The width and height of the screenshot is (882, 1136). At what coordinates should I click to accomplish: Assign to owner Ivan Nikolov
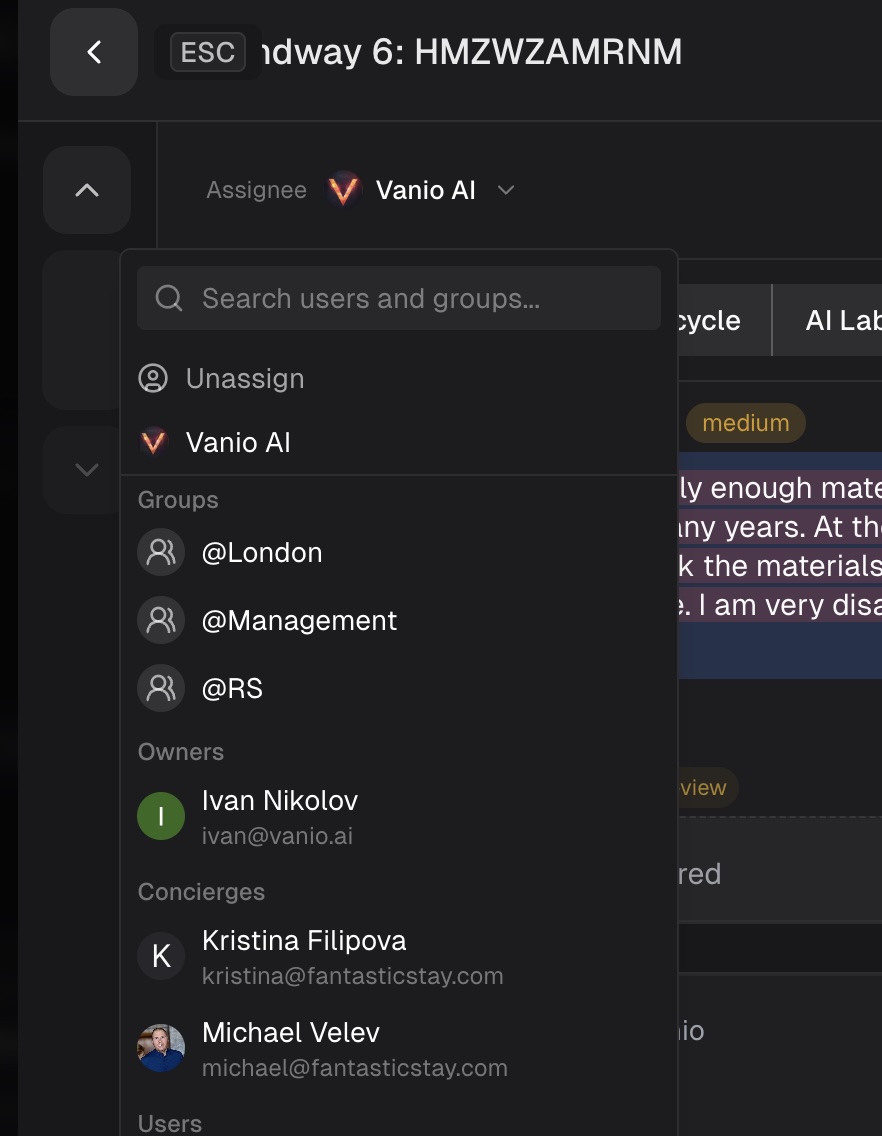(280, 816)
